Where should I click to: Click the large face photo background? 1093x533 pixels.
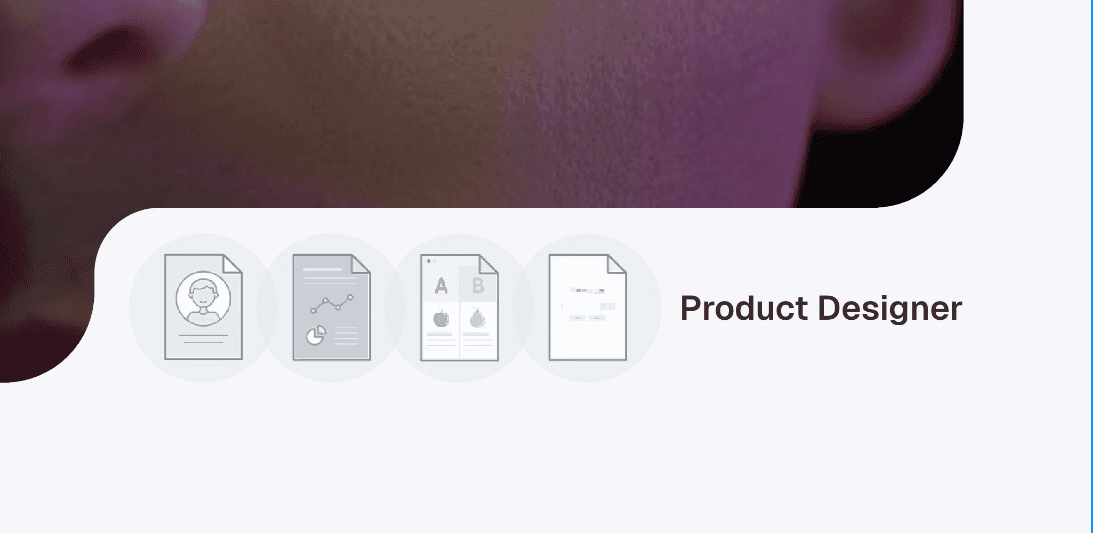pos(481,105)
